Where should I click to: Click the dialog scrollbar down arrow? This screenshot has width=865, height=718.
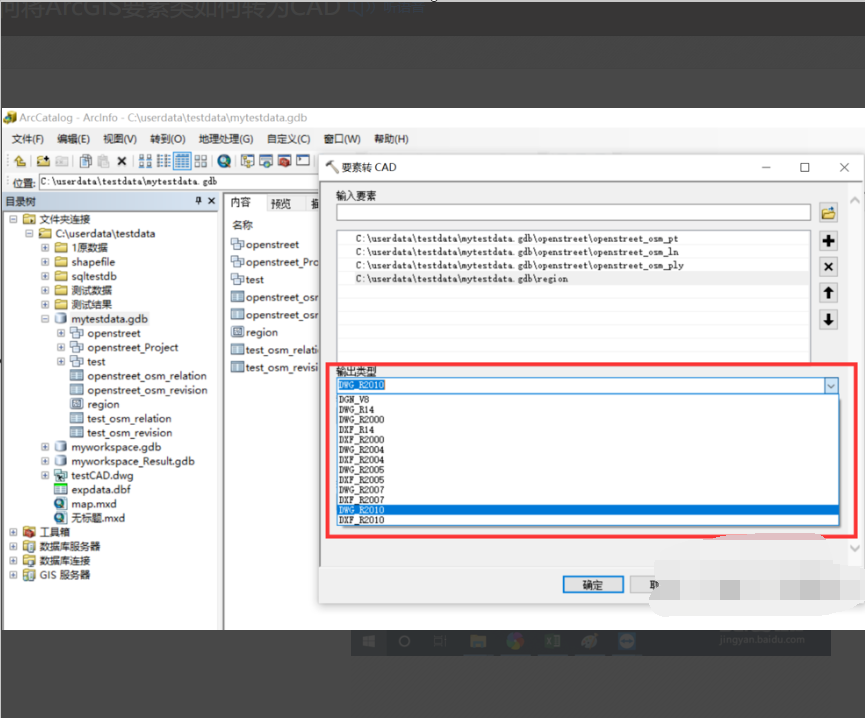tap(855, 548)
